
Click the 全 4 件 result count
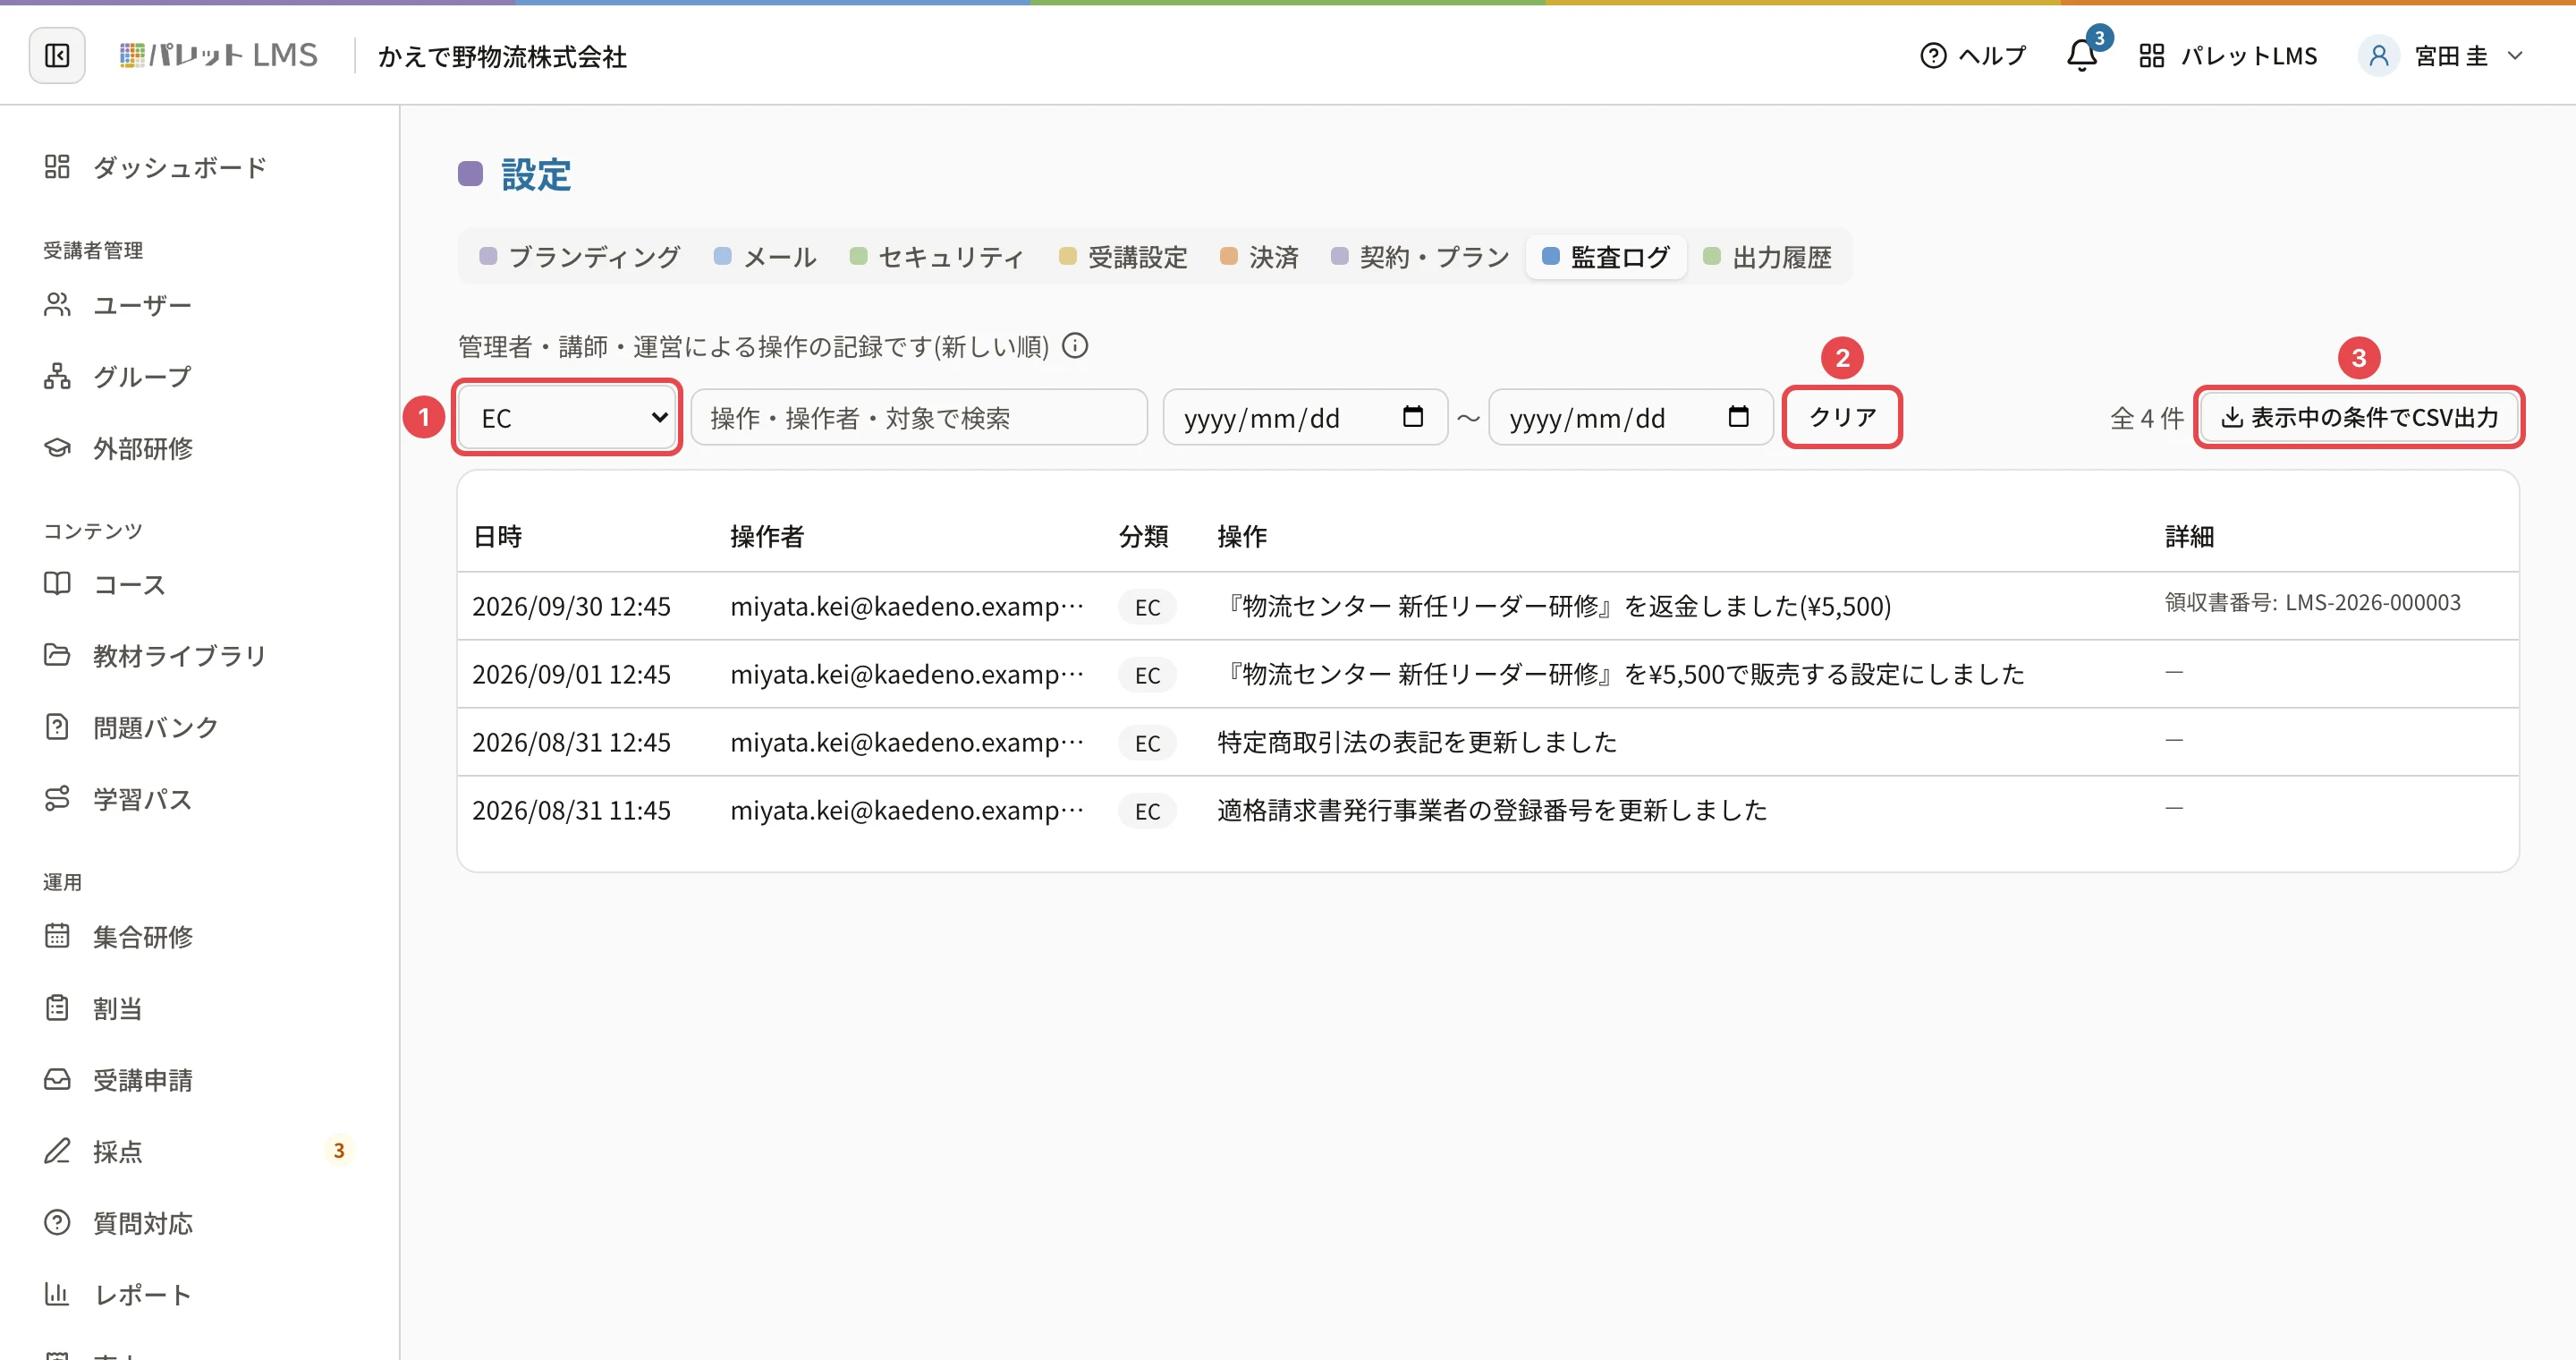2146,418
